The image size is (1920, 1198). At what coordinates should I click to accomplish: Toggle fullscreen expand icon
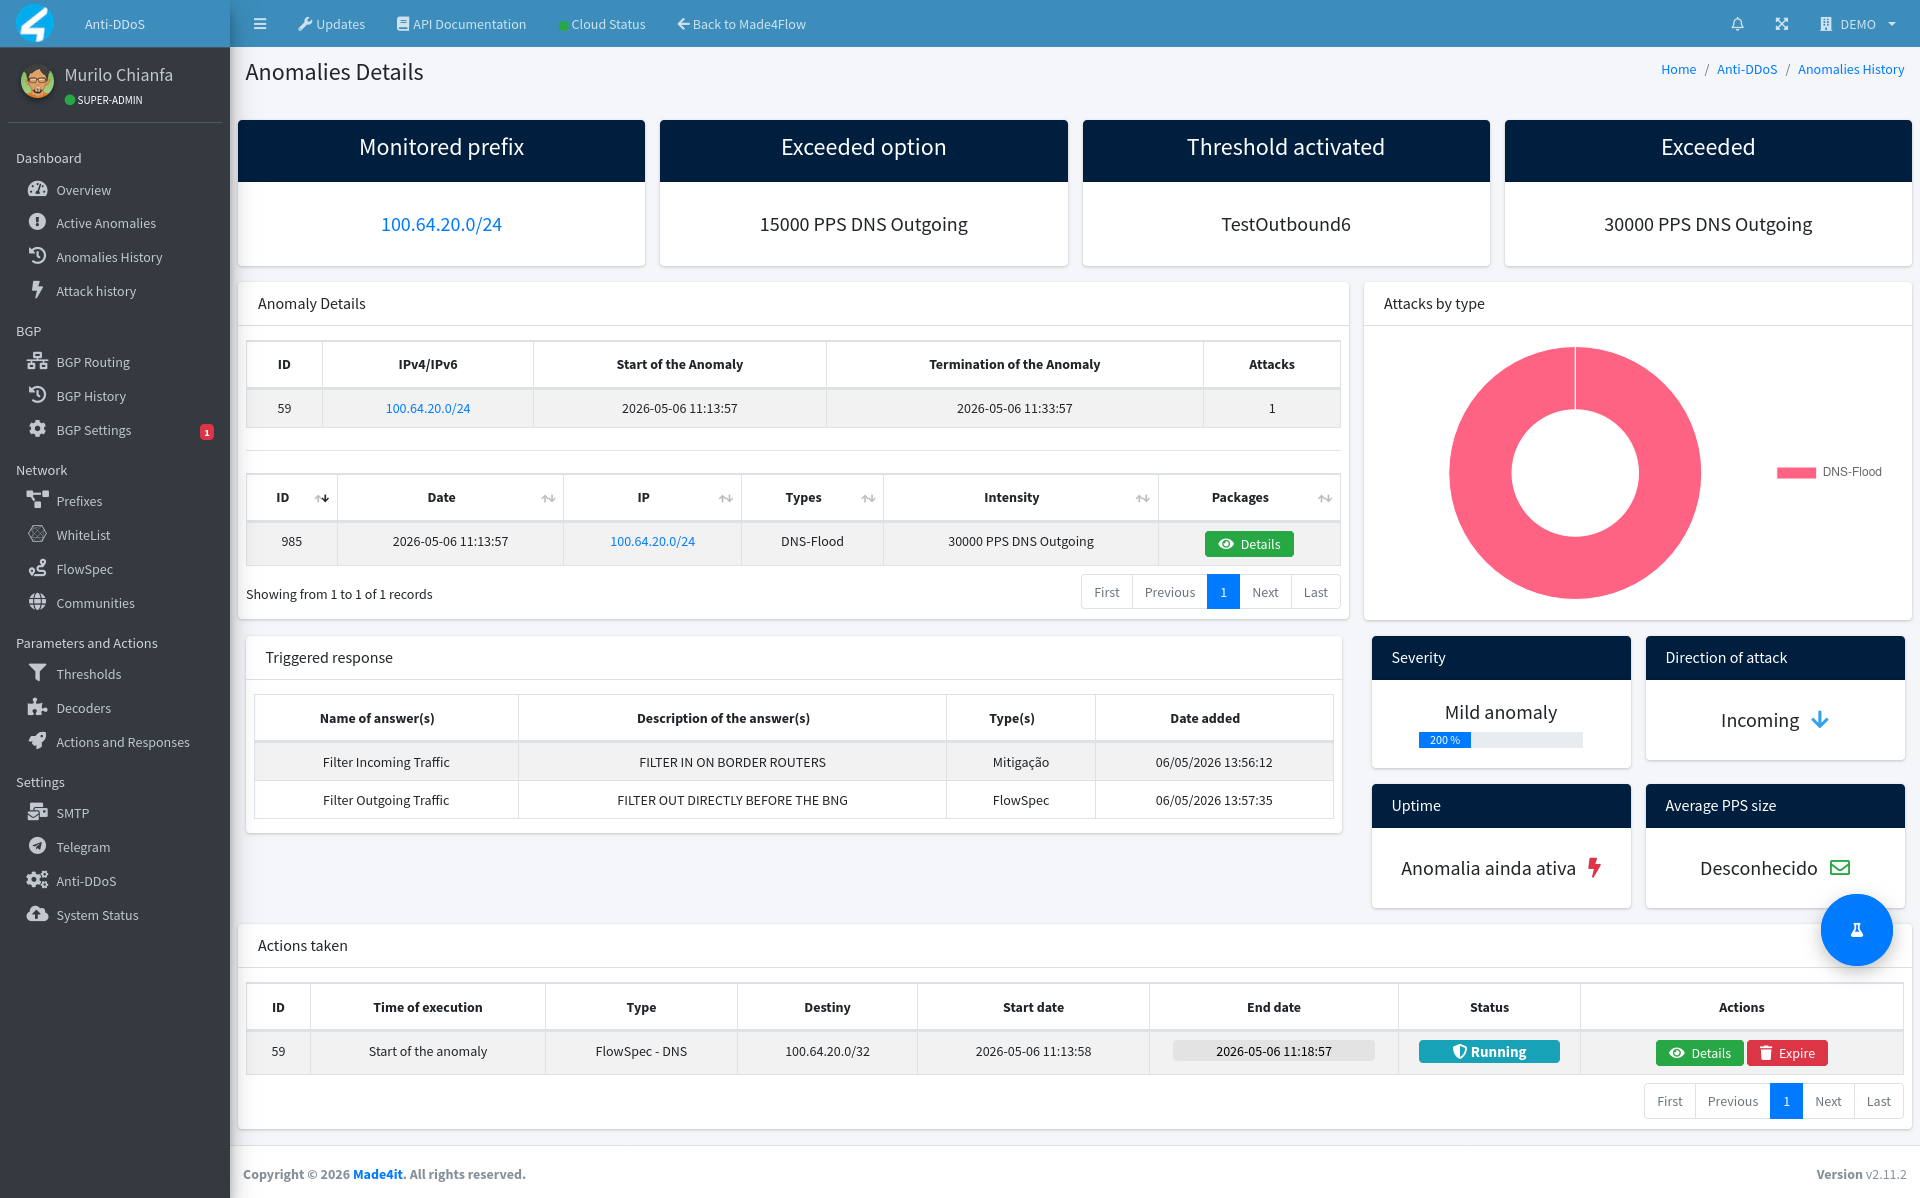coord(1782,24)
